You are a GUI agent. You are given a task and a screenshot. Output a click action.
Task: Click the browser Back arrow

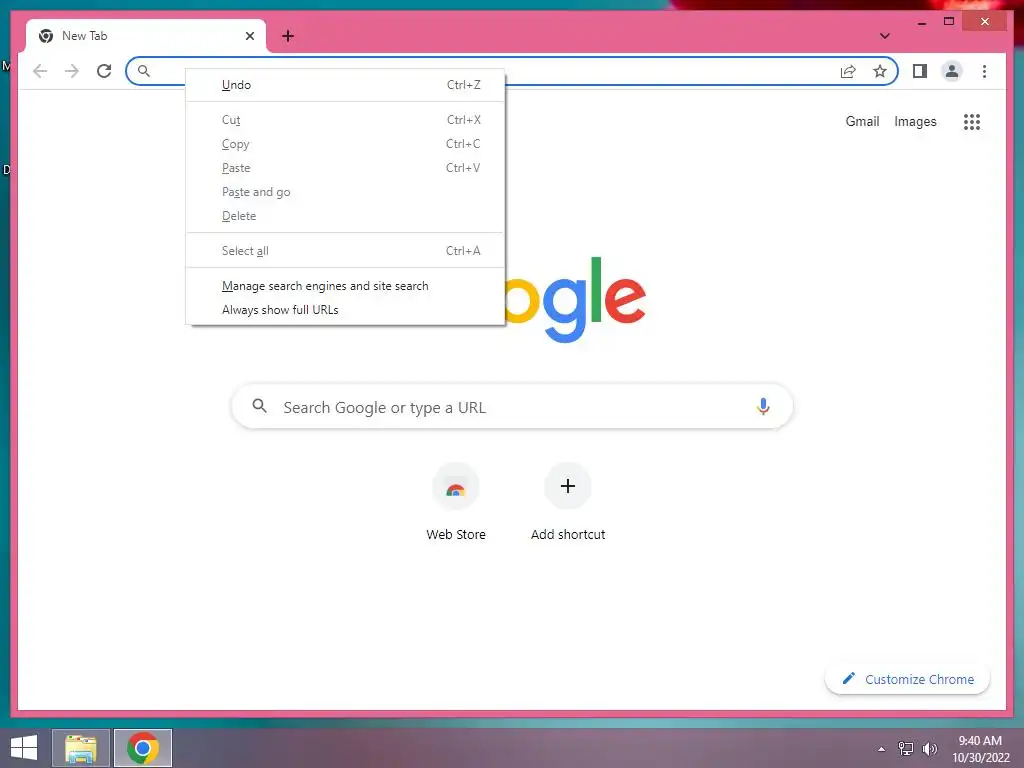(x=40, y=71)
